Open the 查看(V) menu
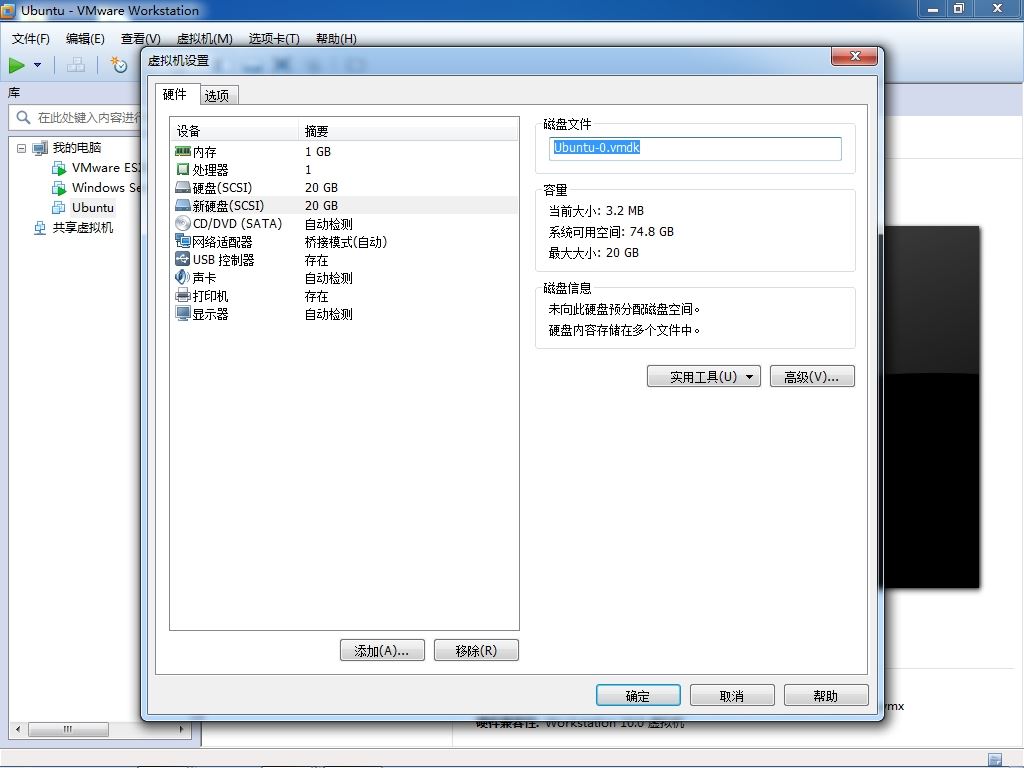Image resolution: width=1024 pixels, height=768 pixels. coord(140,39)
